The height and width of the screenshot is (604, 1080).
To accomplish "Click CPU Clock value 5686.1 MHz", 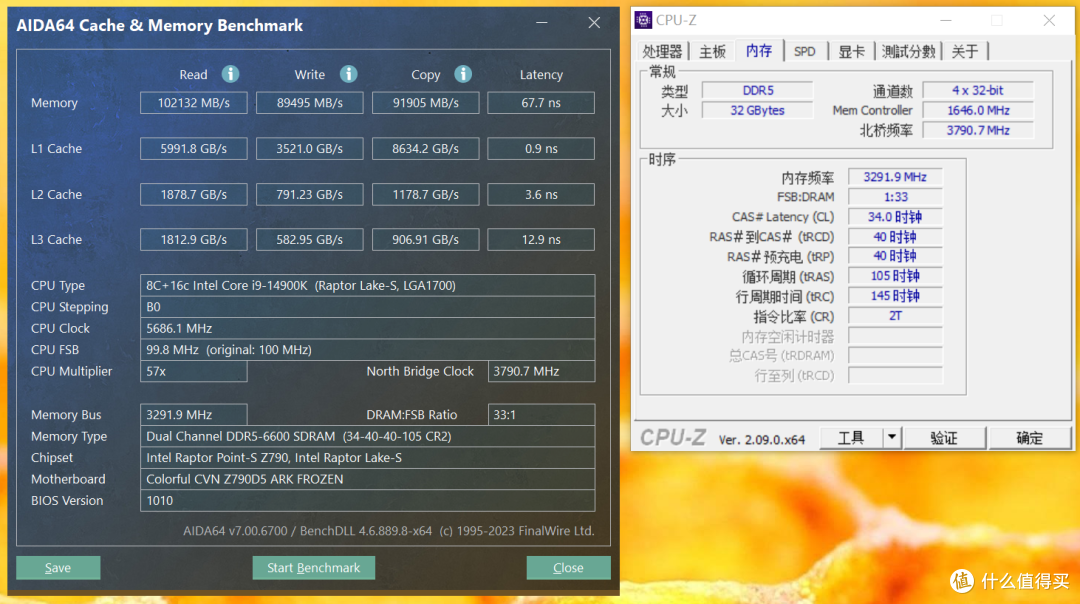I will (x=367, y=328).
